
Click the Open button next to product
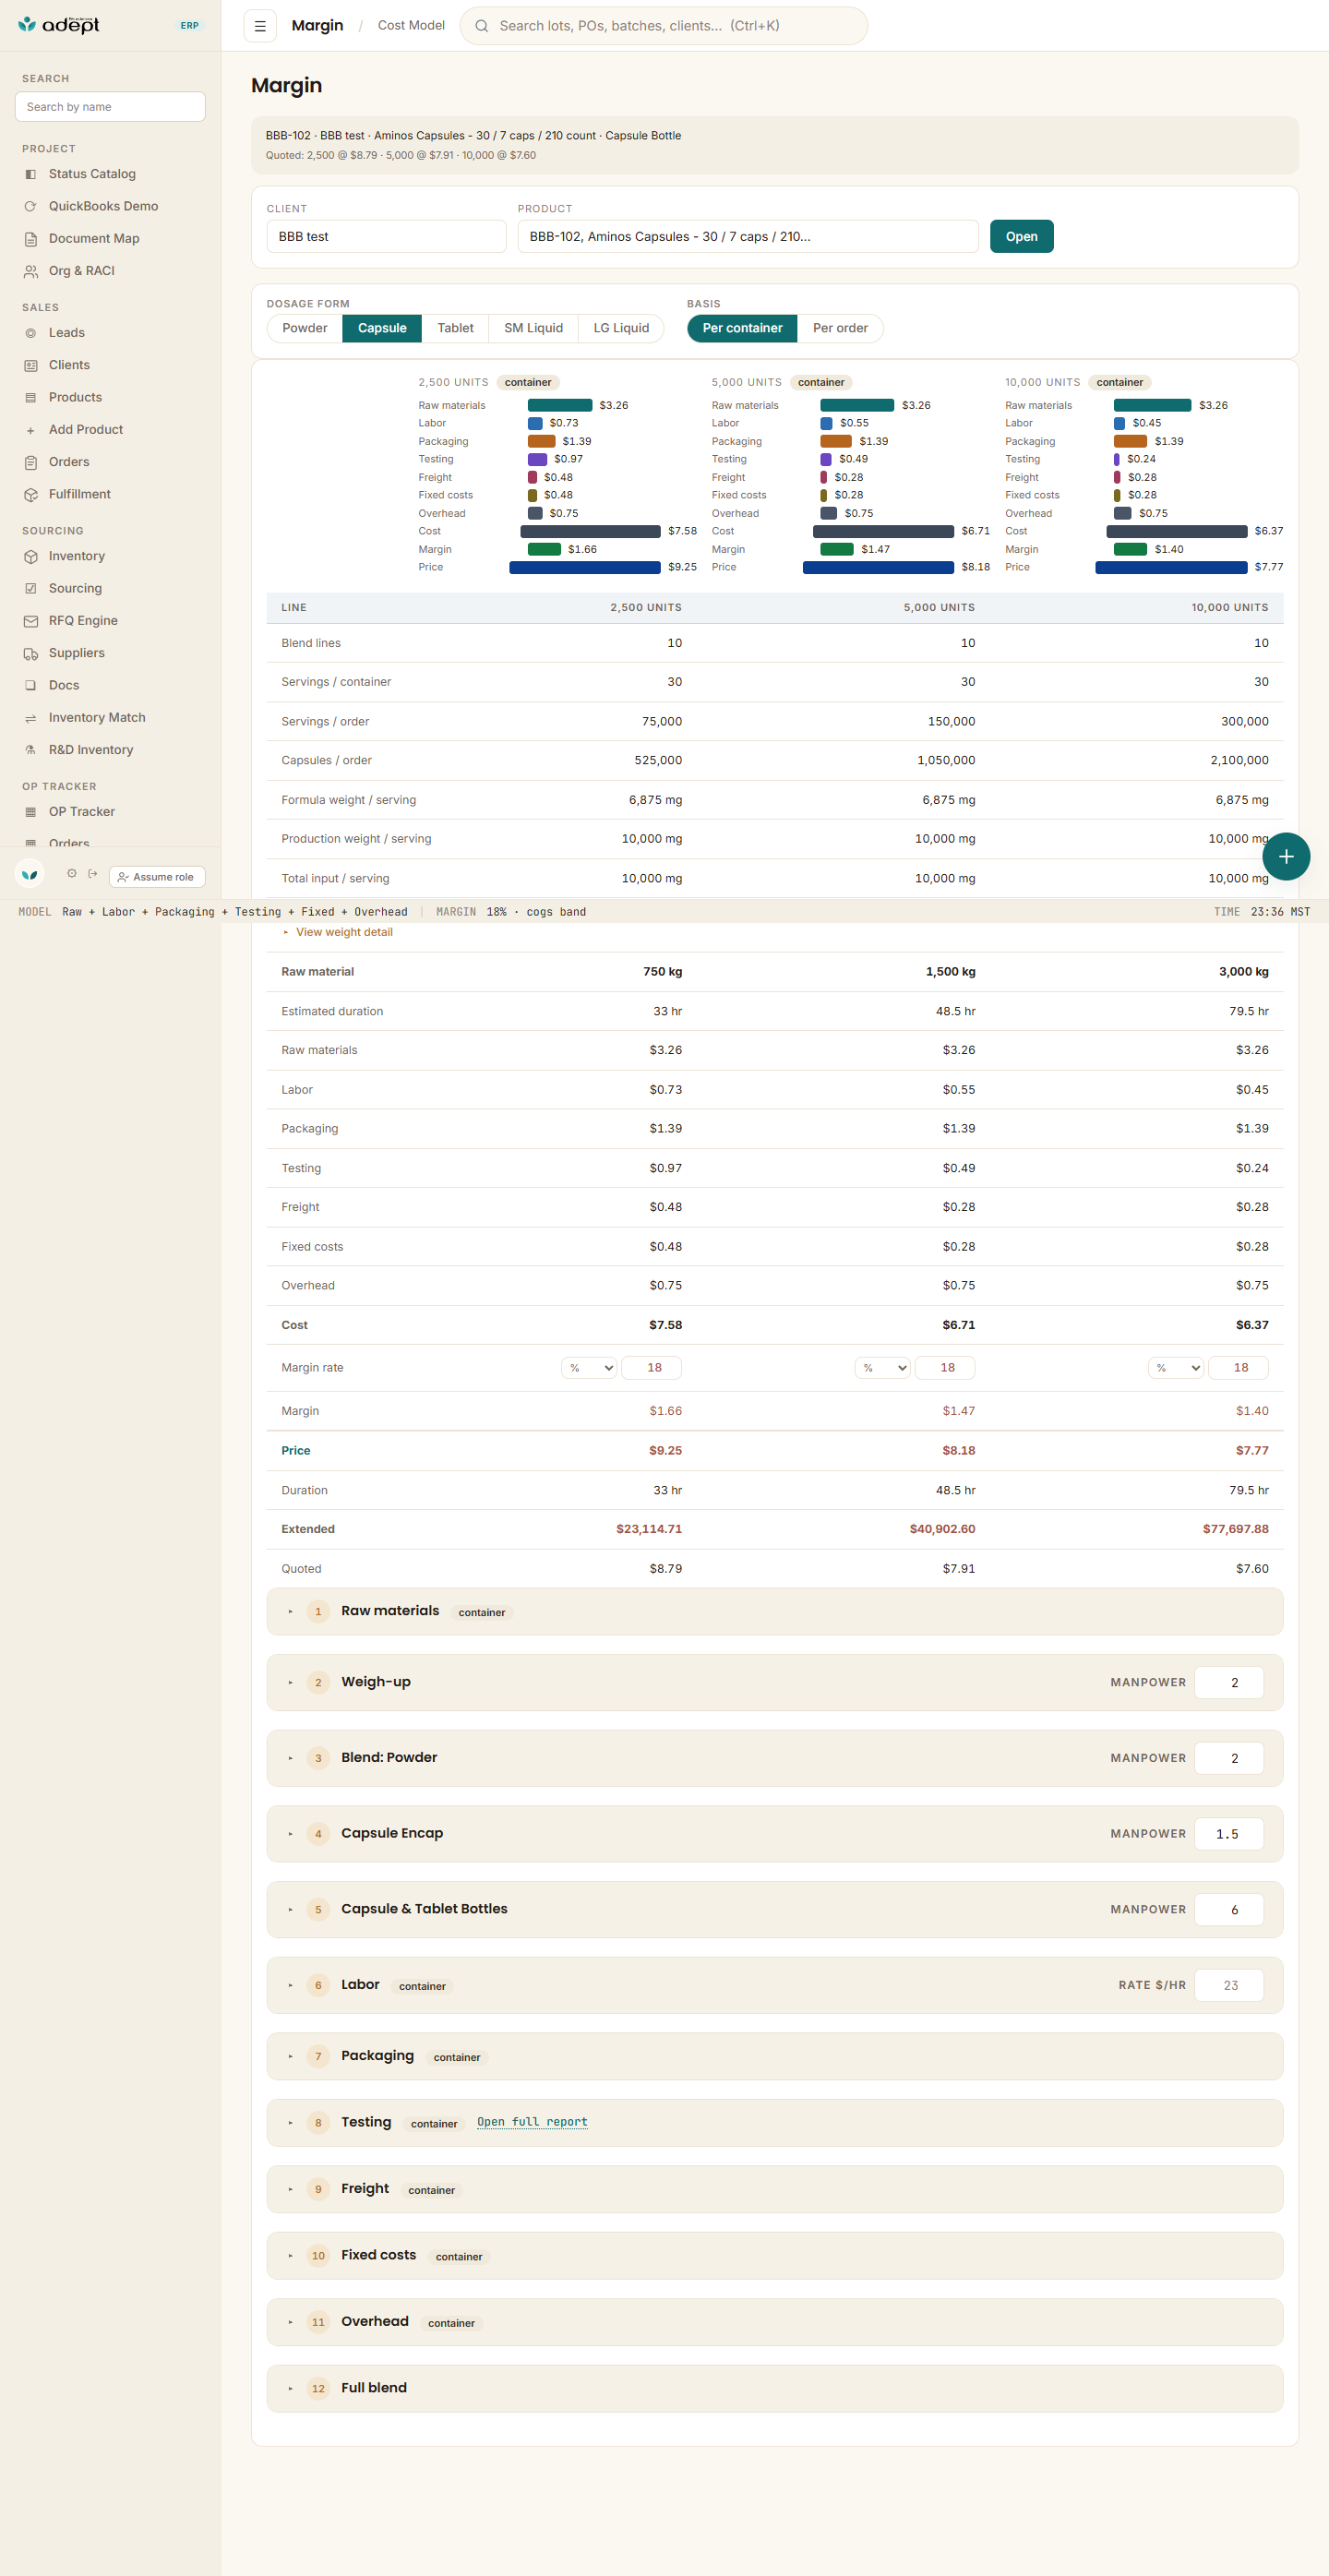point(1021,237)
